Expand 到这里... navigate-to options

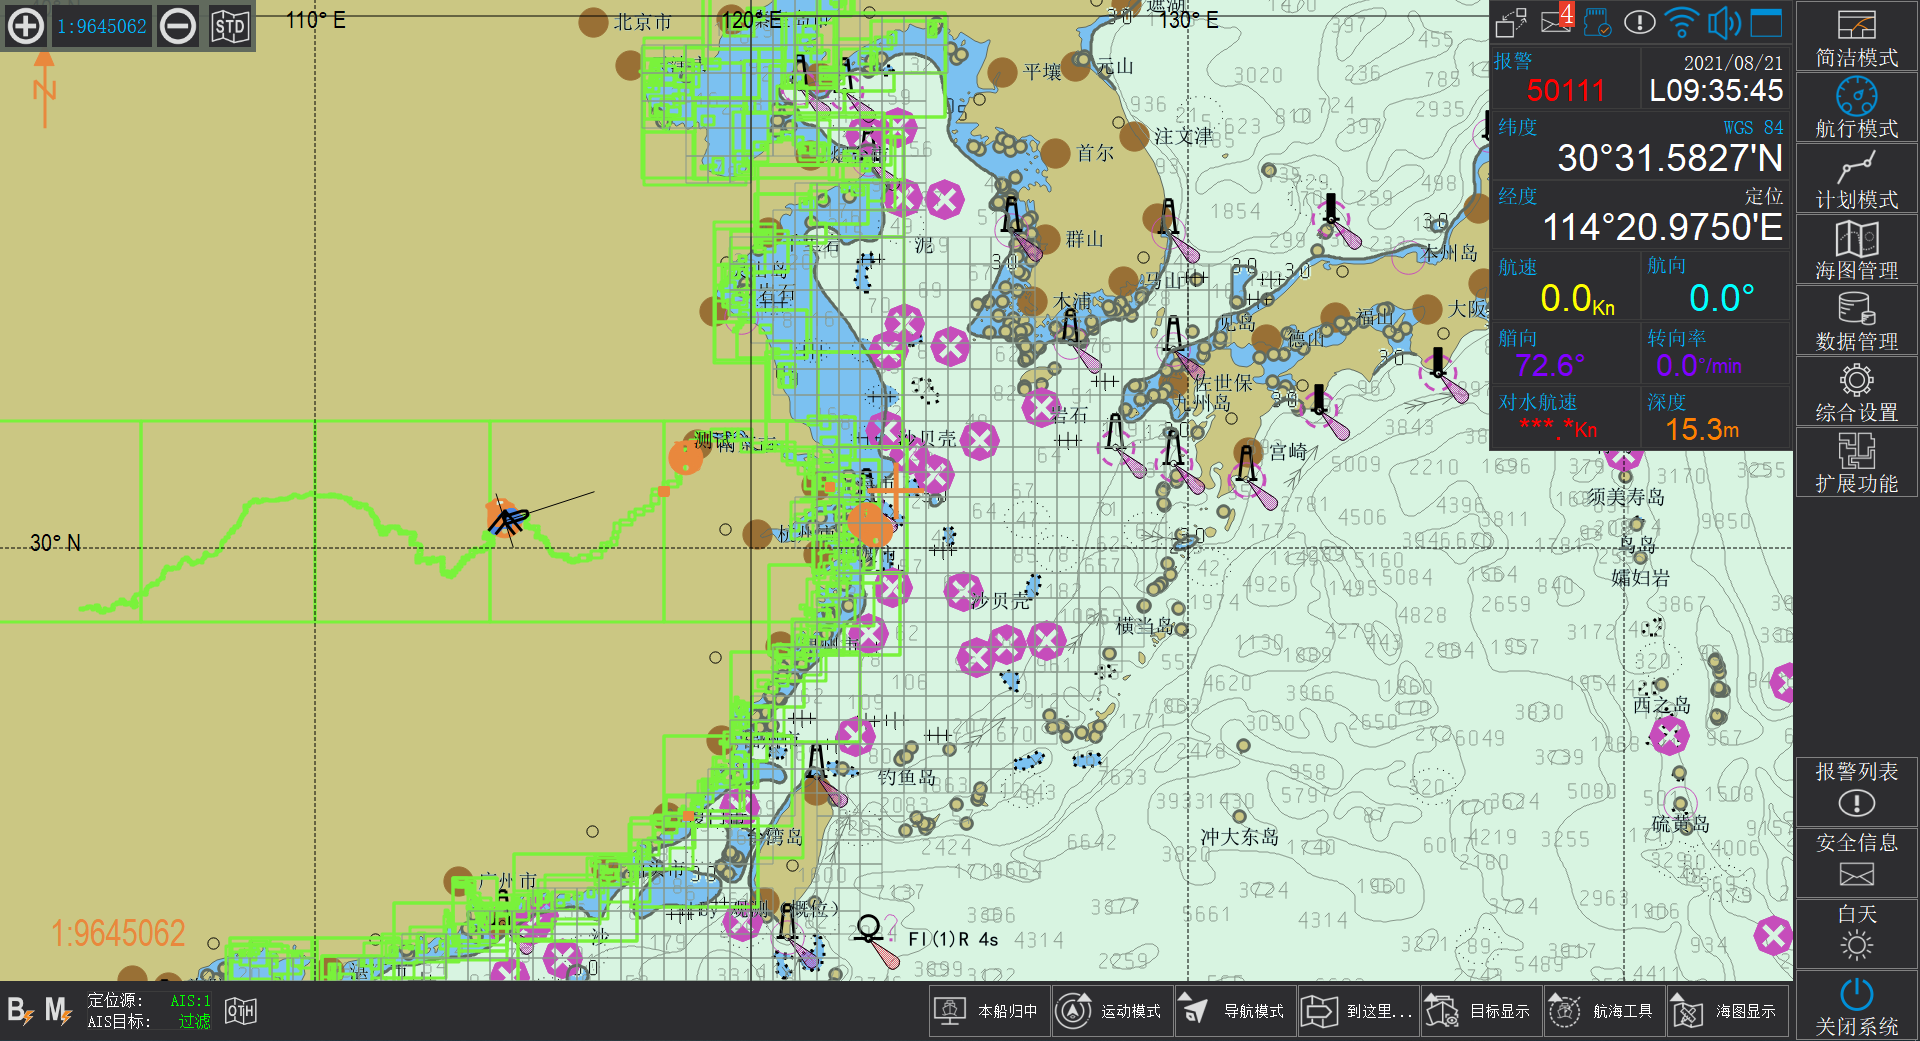1358,1011
